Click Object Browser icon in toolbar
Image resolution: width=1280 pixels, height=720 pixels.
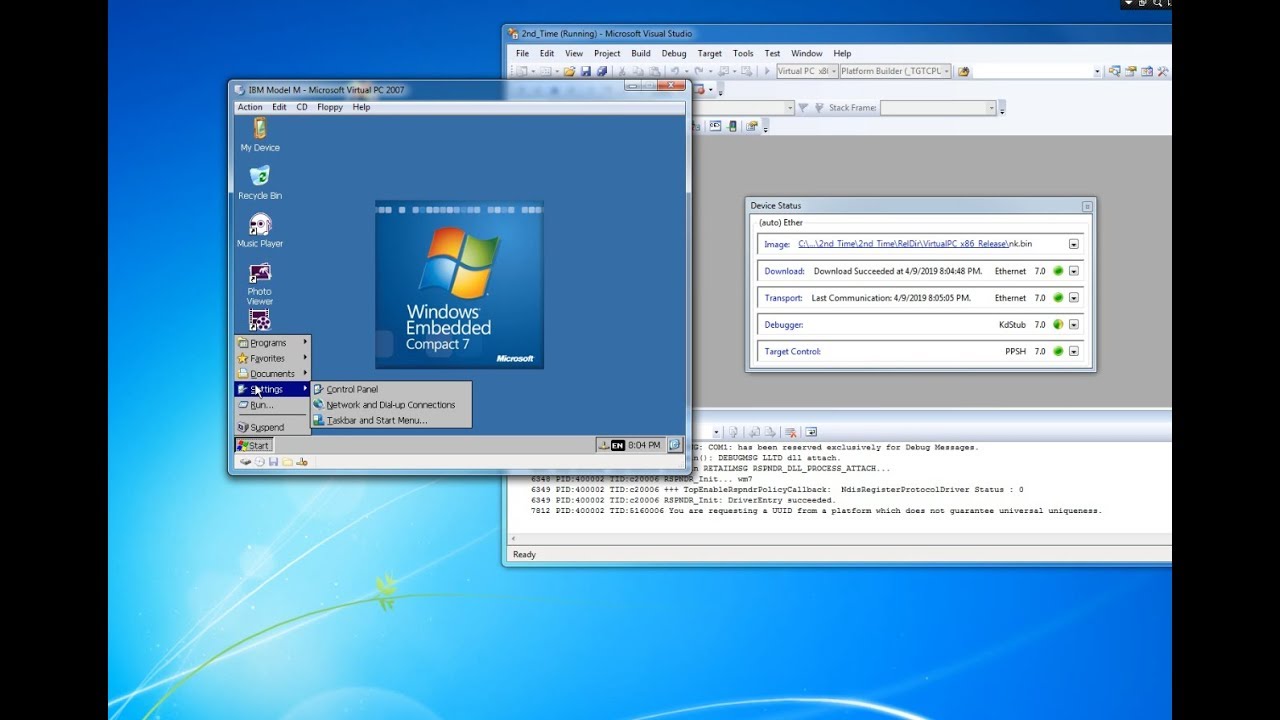point(1147,71)
